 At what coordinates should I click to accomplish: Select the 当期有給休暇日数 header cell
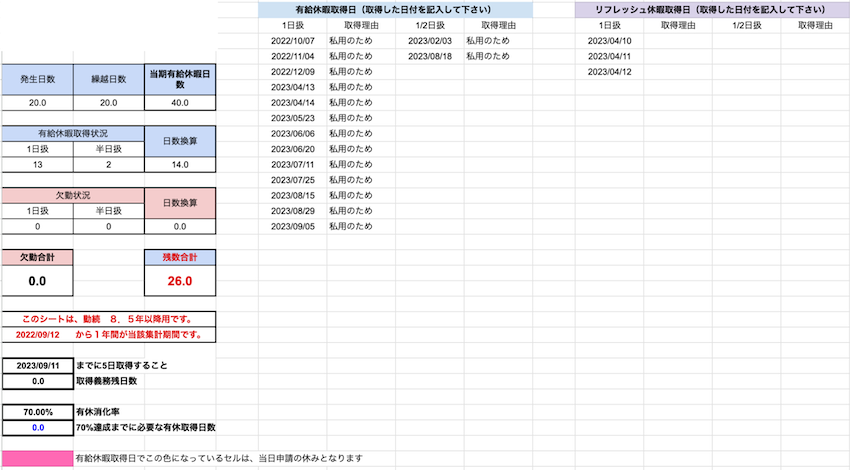179,79
